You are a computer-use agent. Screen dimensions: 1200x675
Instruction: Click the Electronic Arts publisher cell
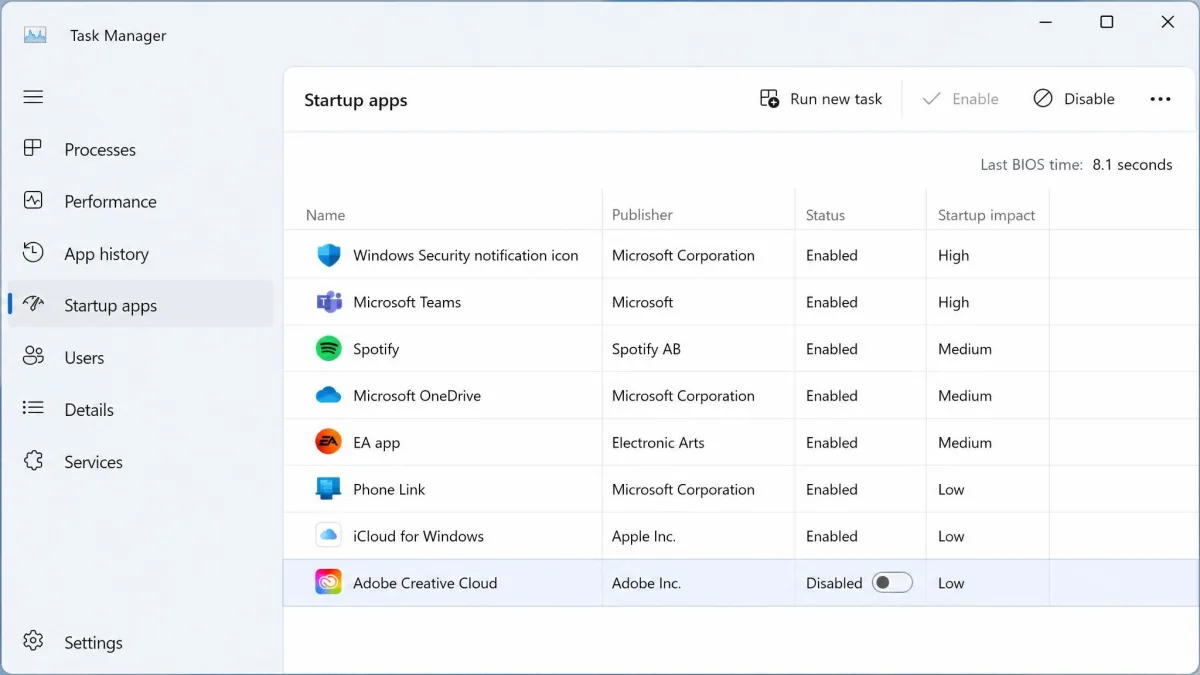pyautogui.click(x=658, y=443)
